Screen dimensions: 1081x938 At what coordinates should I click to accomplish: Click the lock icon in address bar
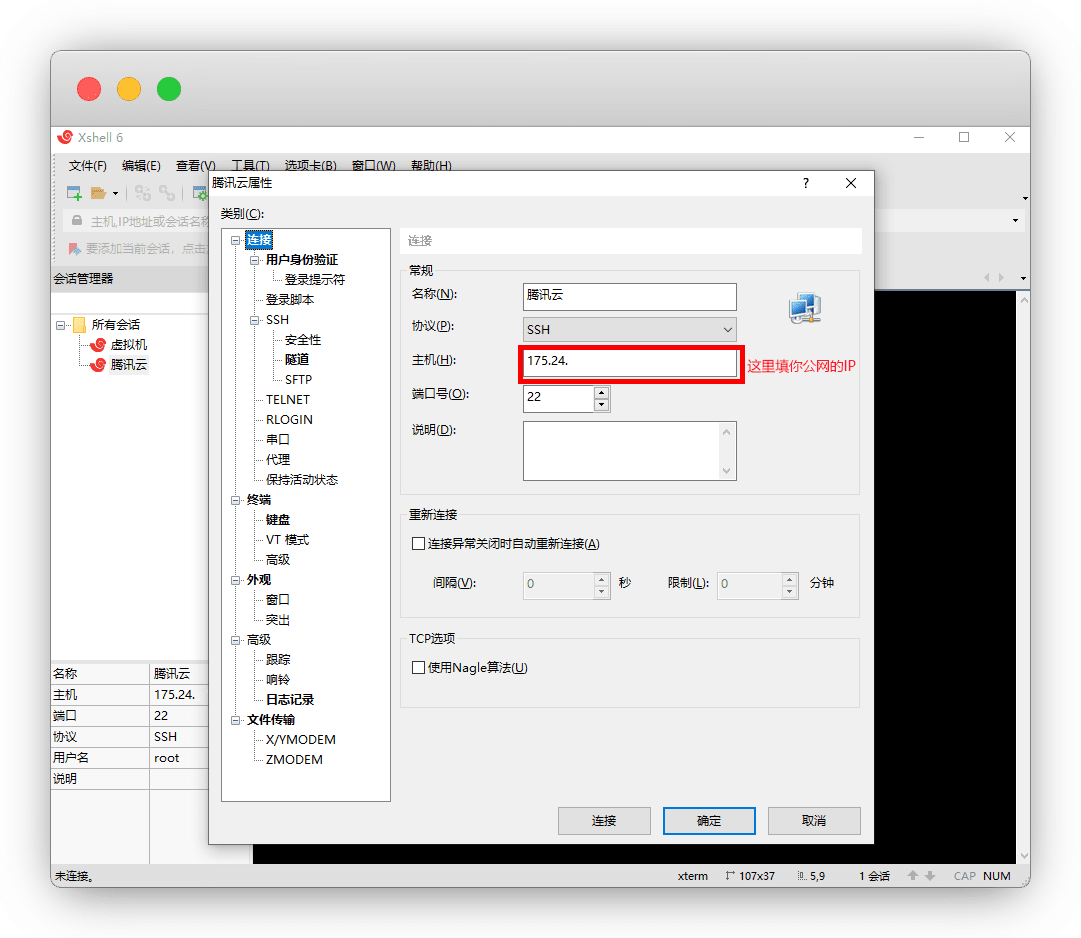point(77,221)
